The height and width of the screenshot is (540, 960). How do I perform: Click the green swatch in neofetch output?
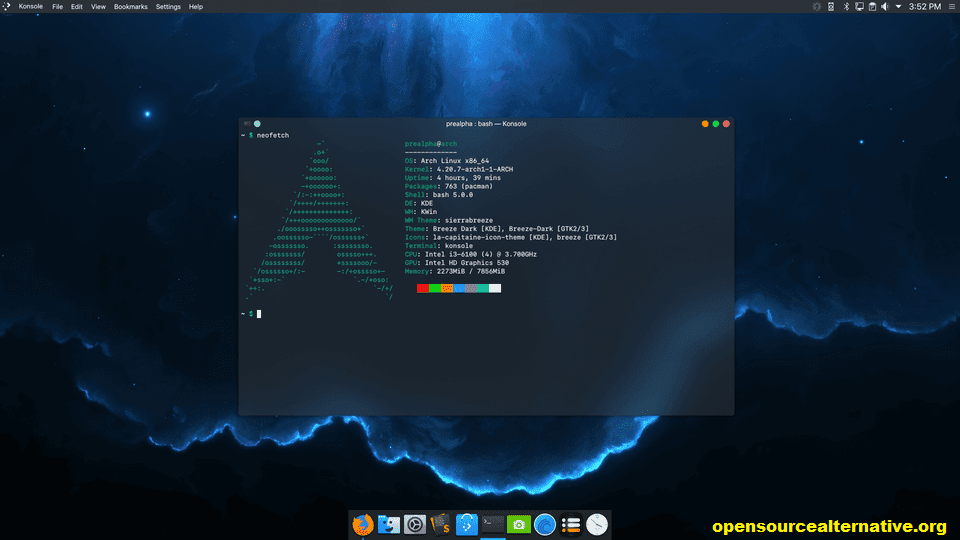pyautogui.click(x=435, y=288)
